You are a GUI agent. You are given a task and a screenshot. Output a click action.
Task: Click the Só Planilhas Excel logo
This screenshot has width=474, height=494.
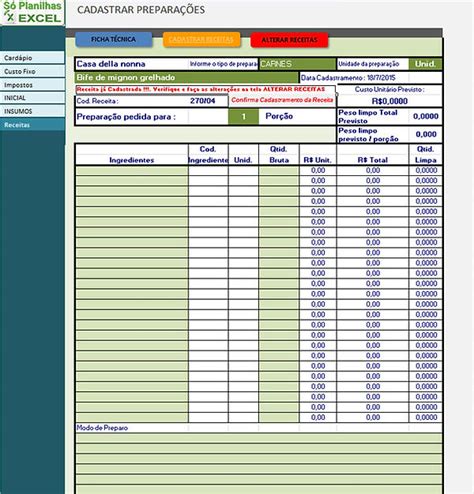(x=32, y=12)
